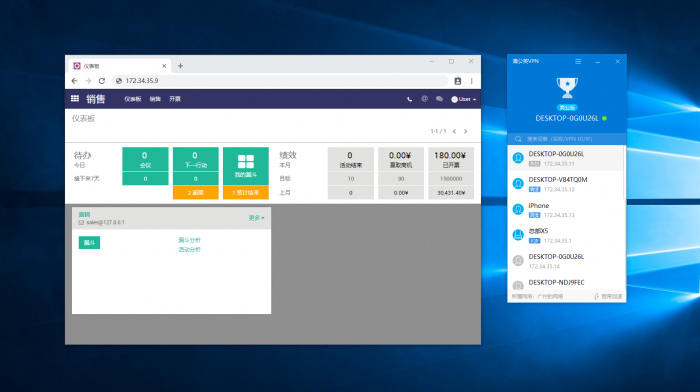This screenshot has height=392, width=700.
Task: Click the browser profile extension icon
Action: point(458,81)
